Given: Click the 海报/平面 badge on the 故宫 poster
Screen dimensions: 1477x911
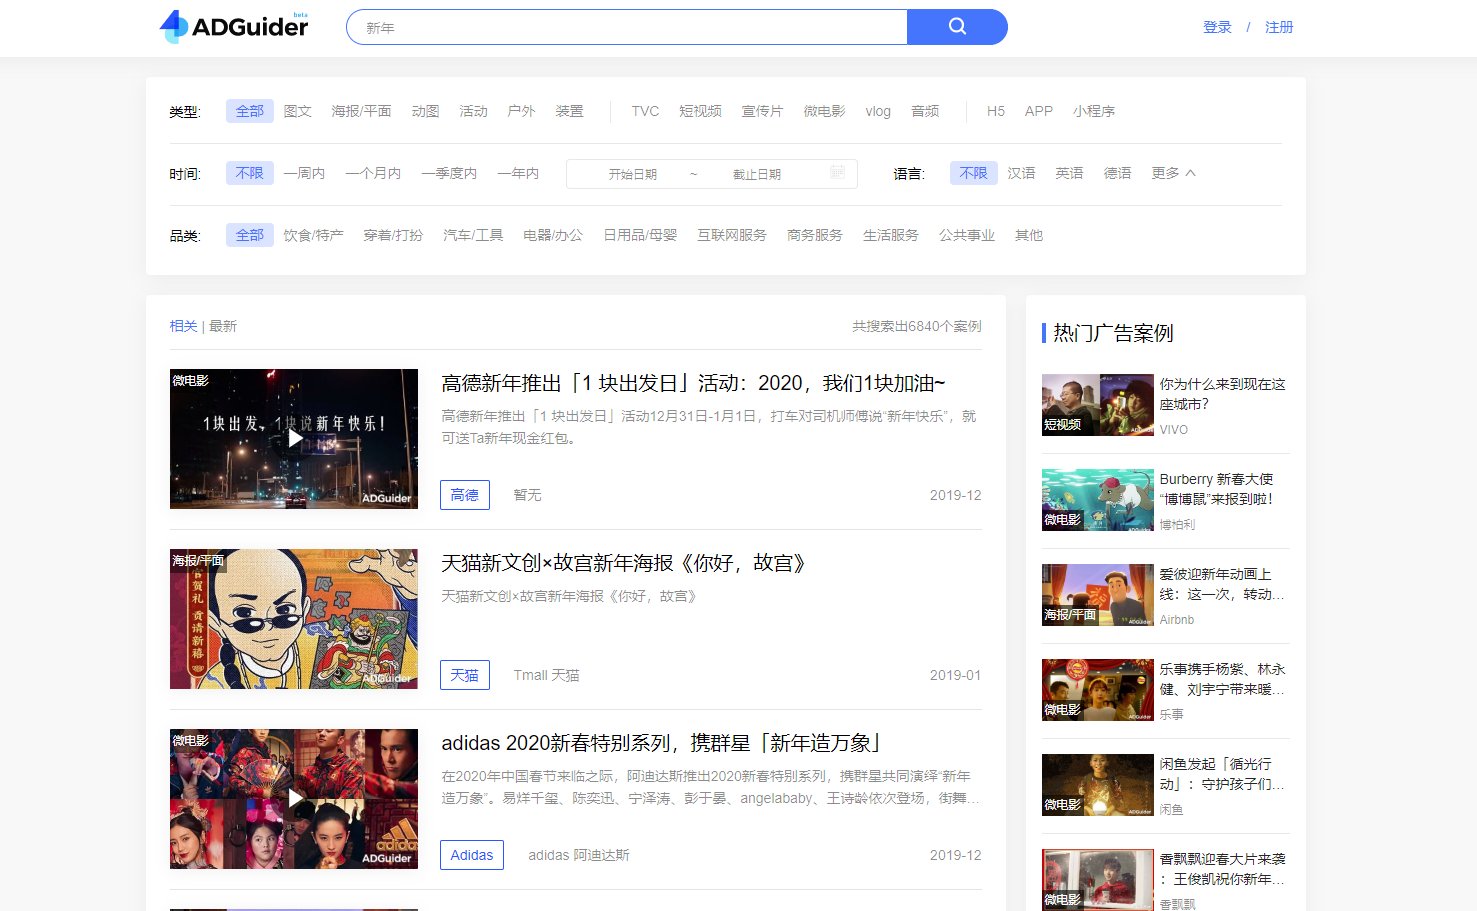Looking at the screenshot, I should (196, 563).
